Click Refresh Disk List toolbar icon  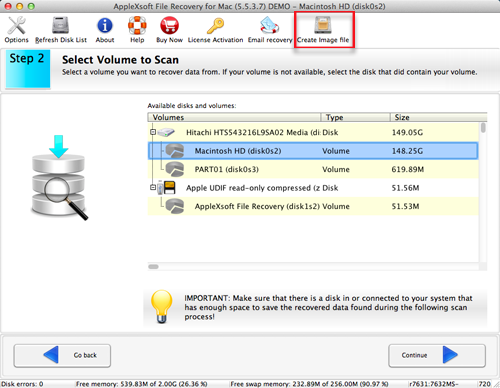click(60, 25)
